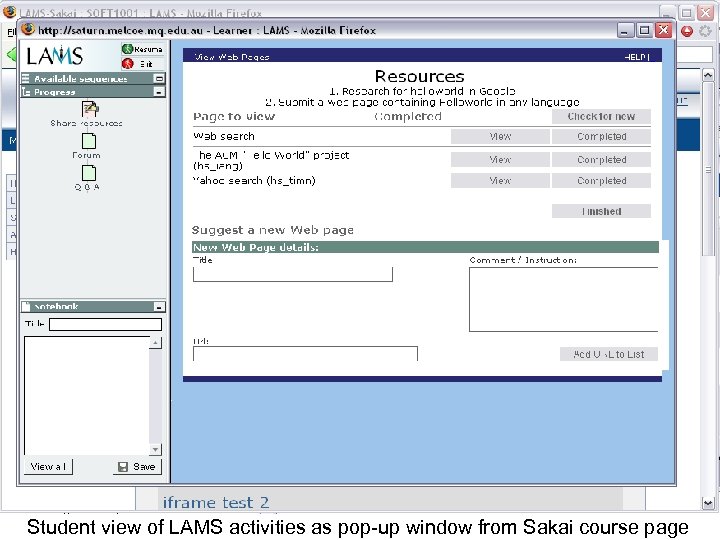This screenshot has width=720, height=540.
Task: Click the Notebook scrollbar up arrow
Action: pos(156,343)
